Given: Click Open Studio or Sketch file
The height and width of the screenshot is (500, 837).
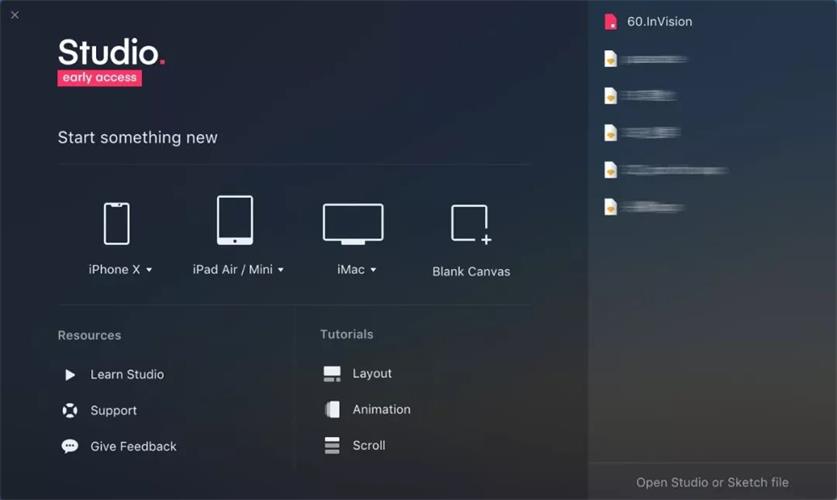Looking at the screenshot, I should (x=712, y=482).
